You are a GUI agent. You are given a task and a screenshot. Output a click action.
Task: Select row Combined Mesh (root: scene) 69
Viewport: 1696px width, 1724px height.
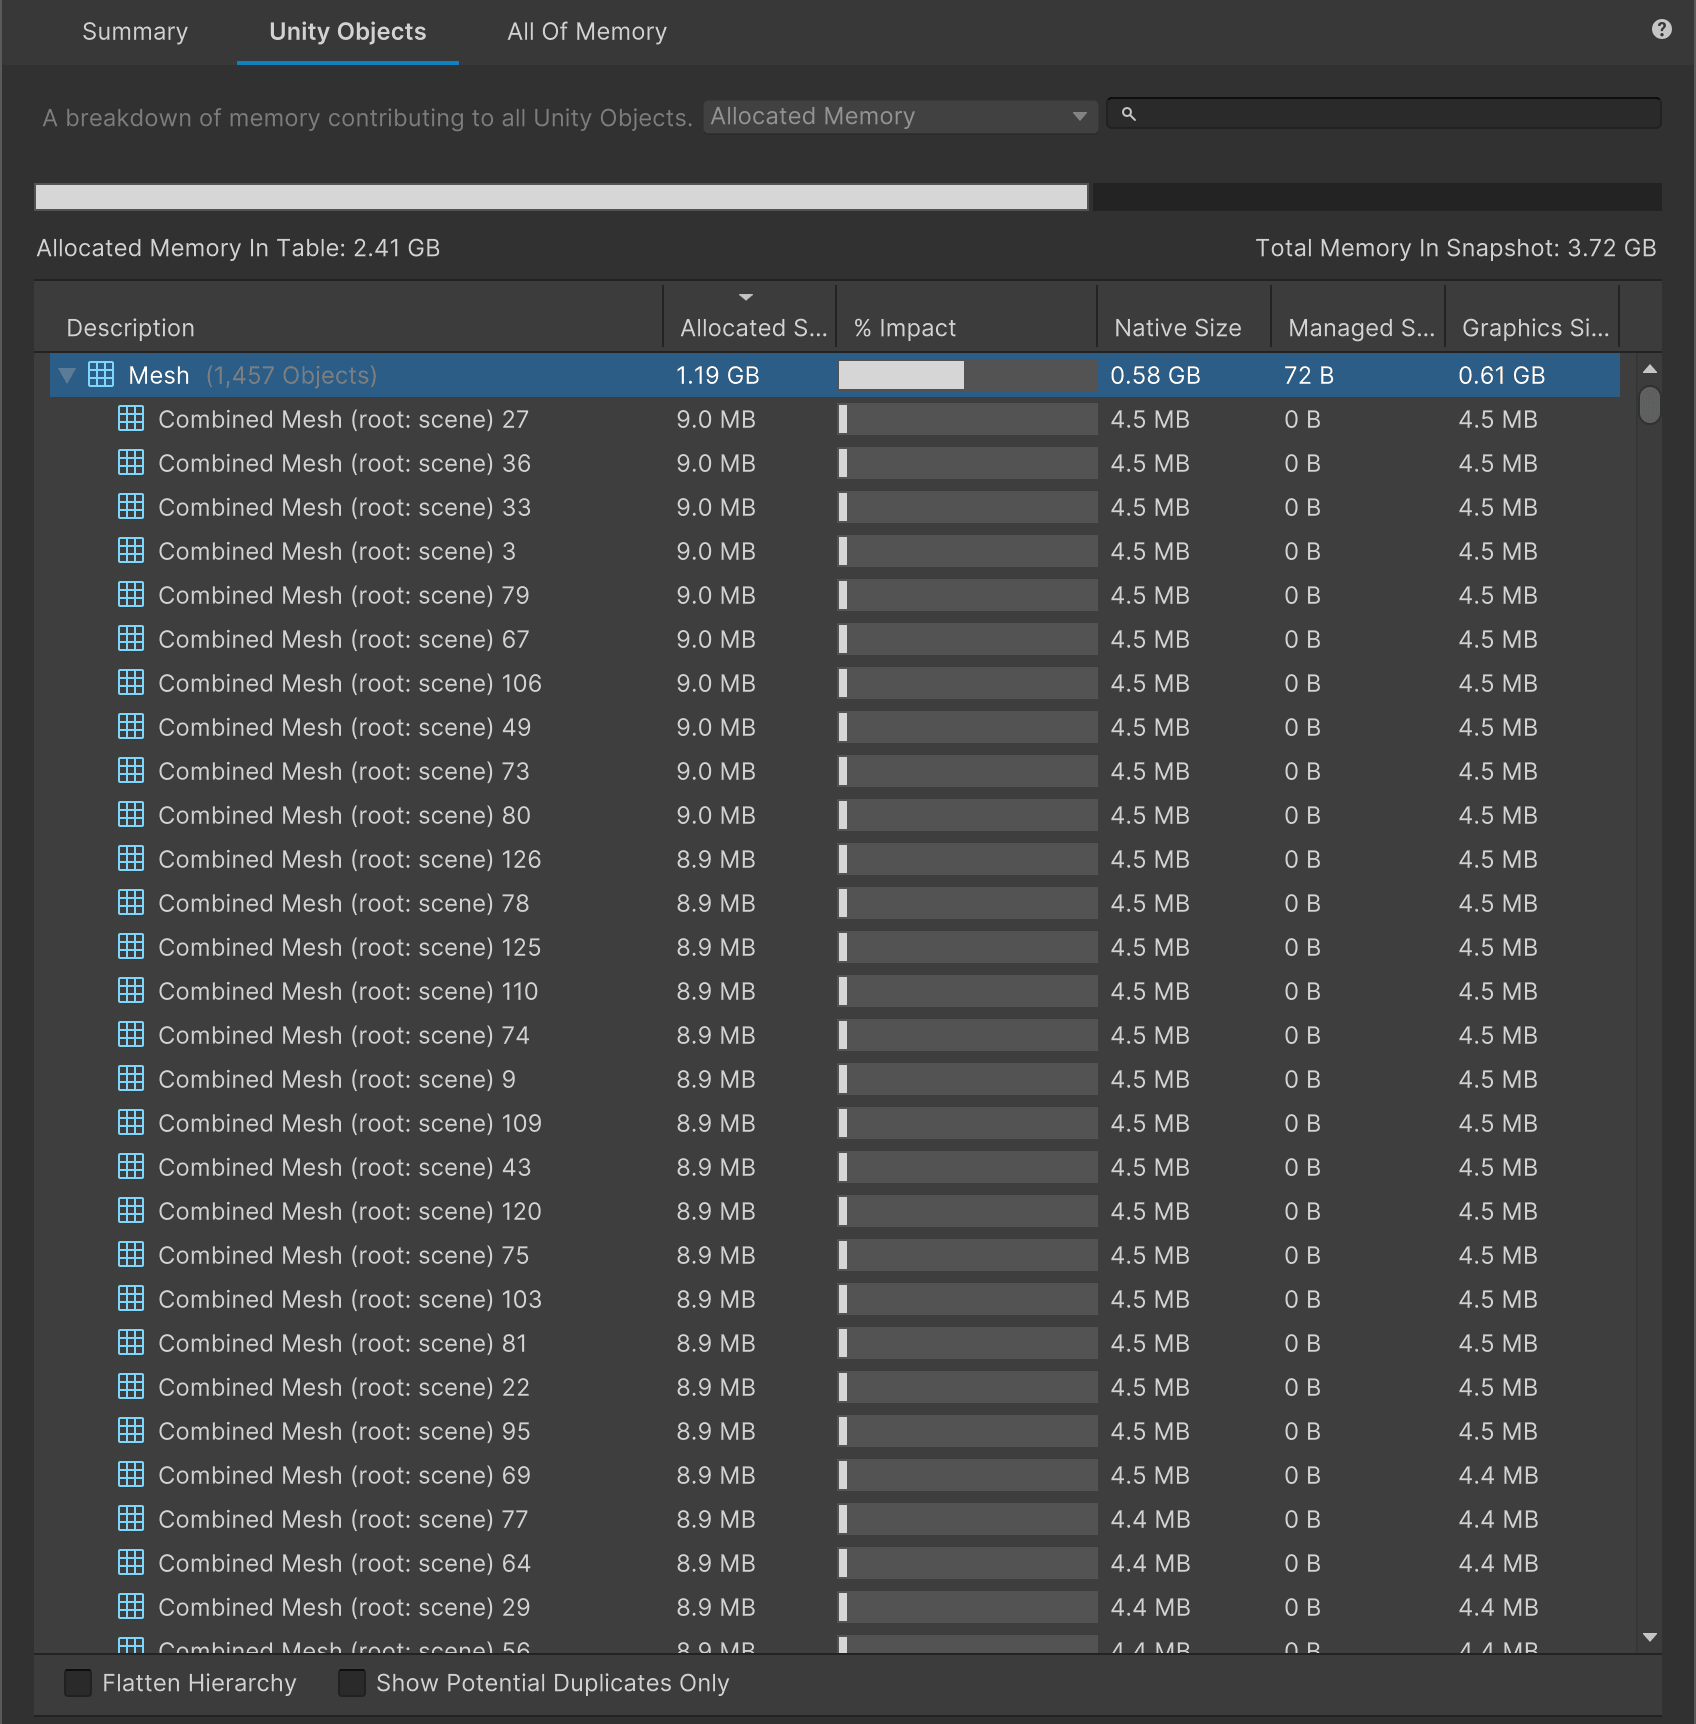click(x=835, y=1475)
